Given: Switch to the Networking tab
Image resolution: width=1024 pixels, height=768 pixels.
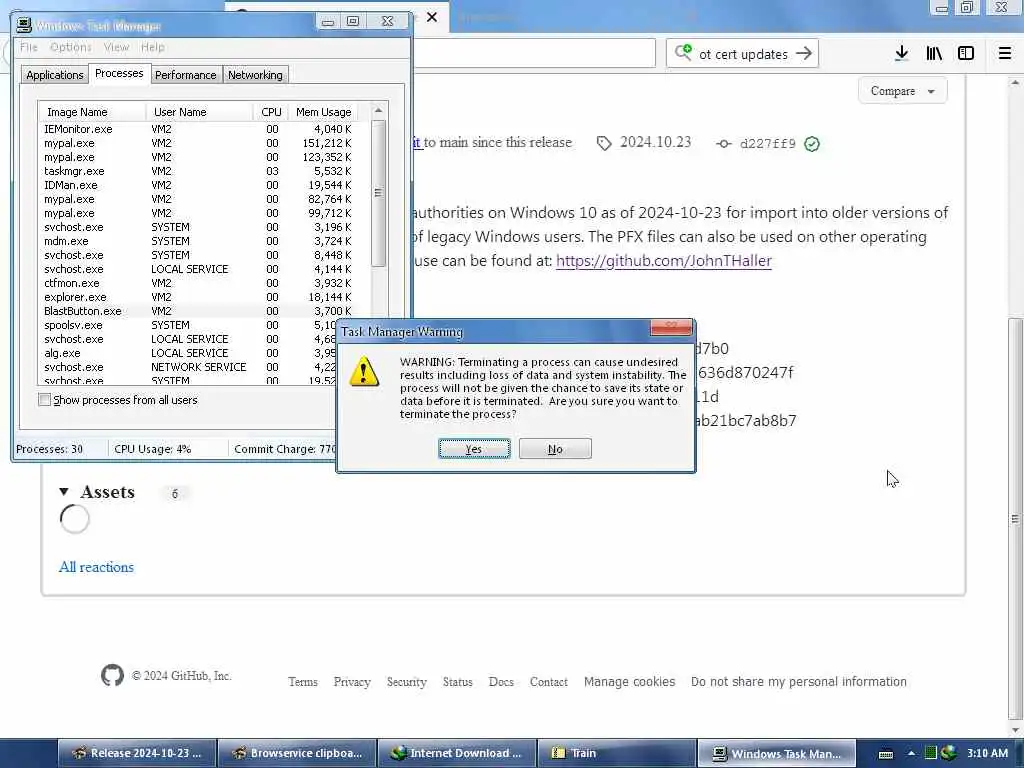Looking at the screenshot, I should [x=255, y=75].
